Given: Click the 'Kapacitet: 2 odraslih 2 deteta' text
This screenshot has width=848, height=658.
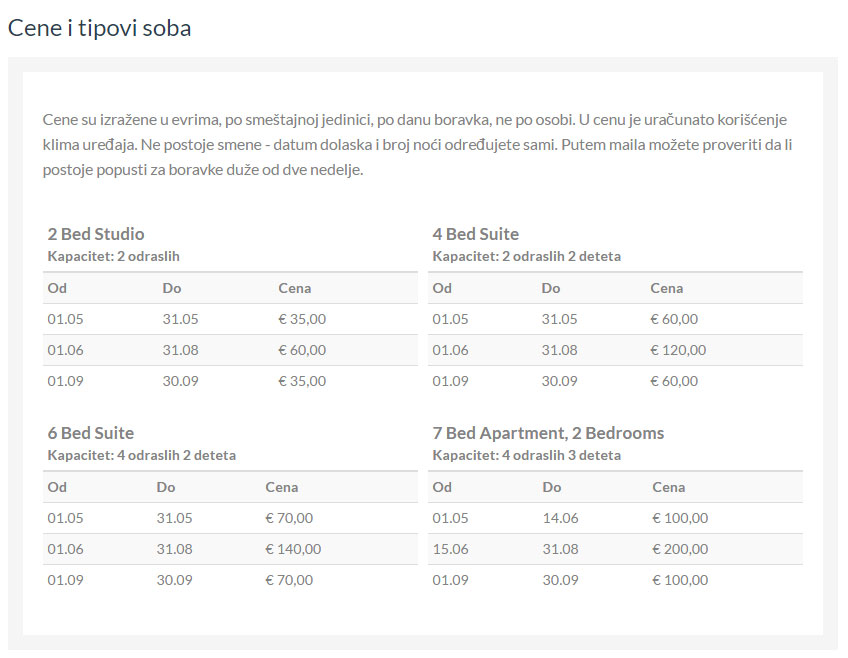Looking at the screenshot, I should click(x=526, y=256).
